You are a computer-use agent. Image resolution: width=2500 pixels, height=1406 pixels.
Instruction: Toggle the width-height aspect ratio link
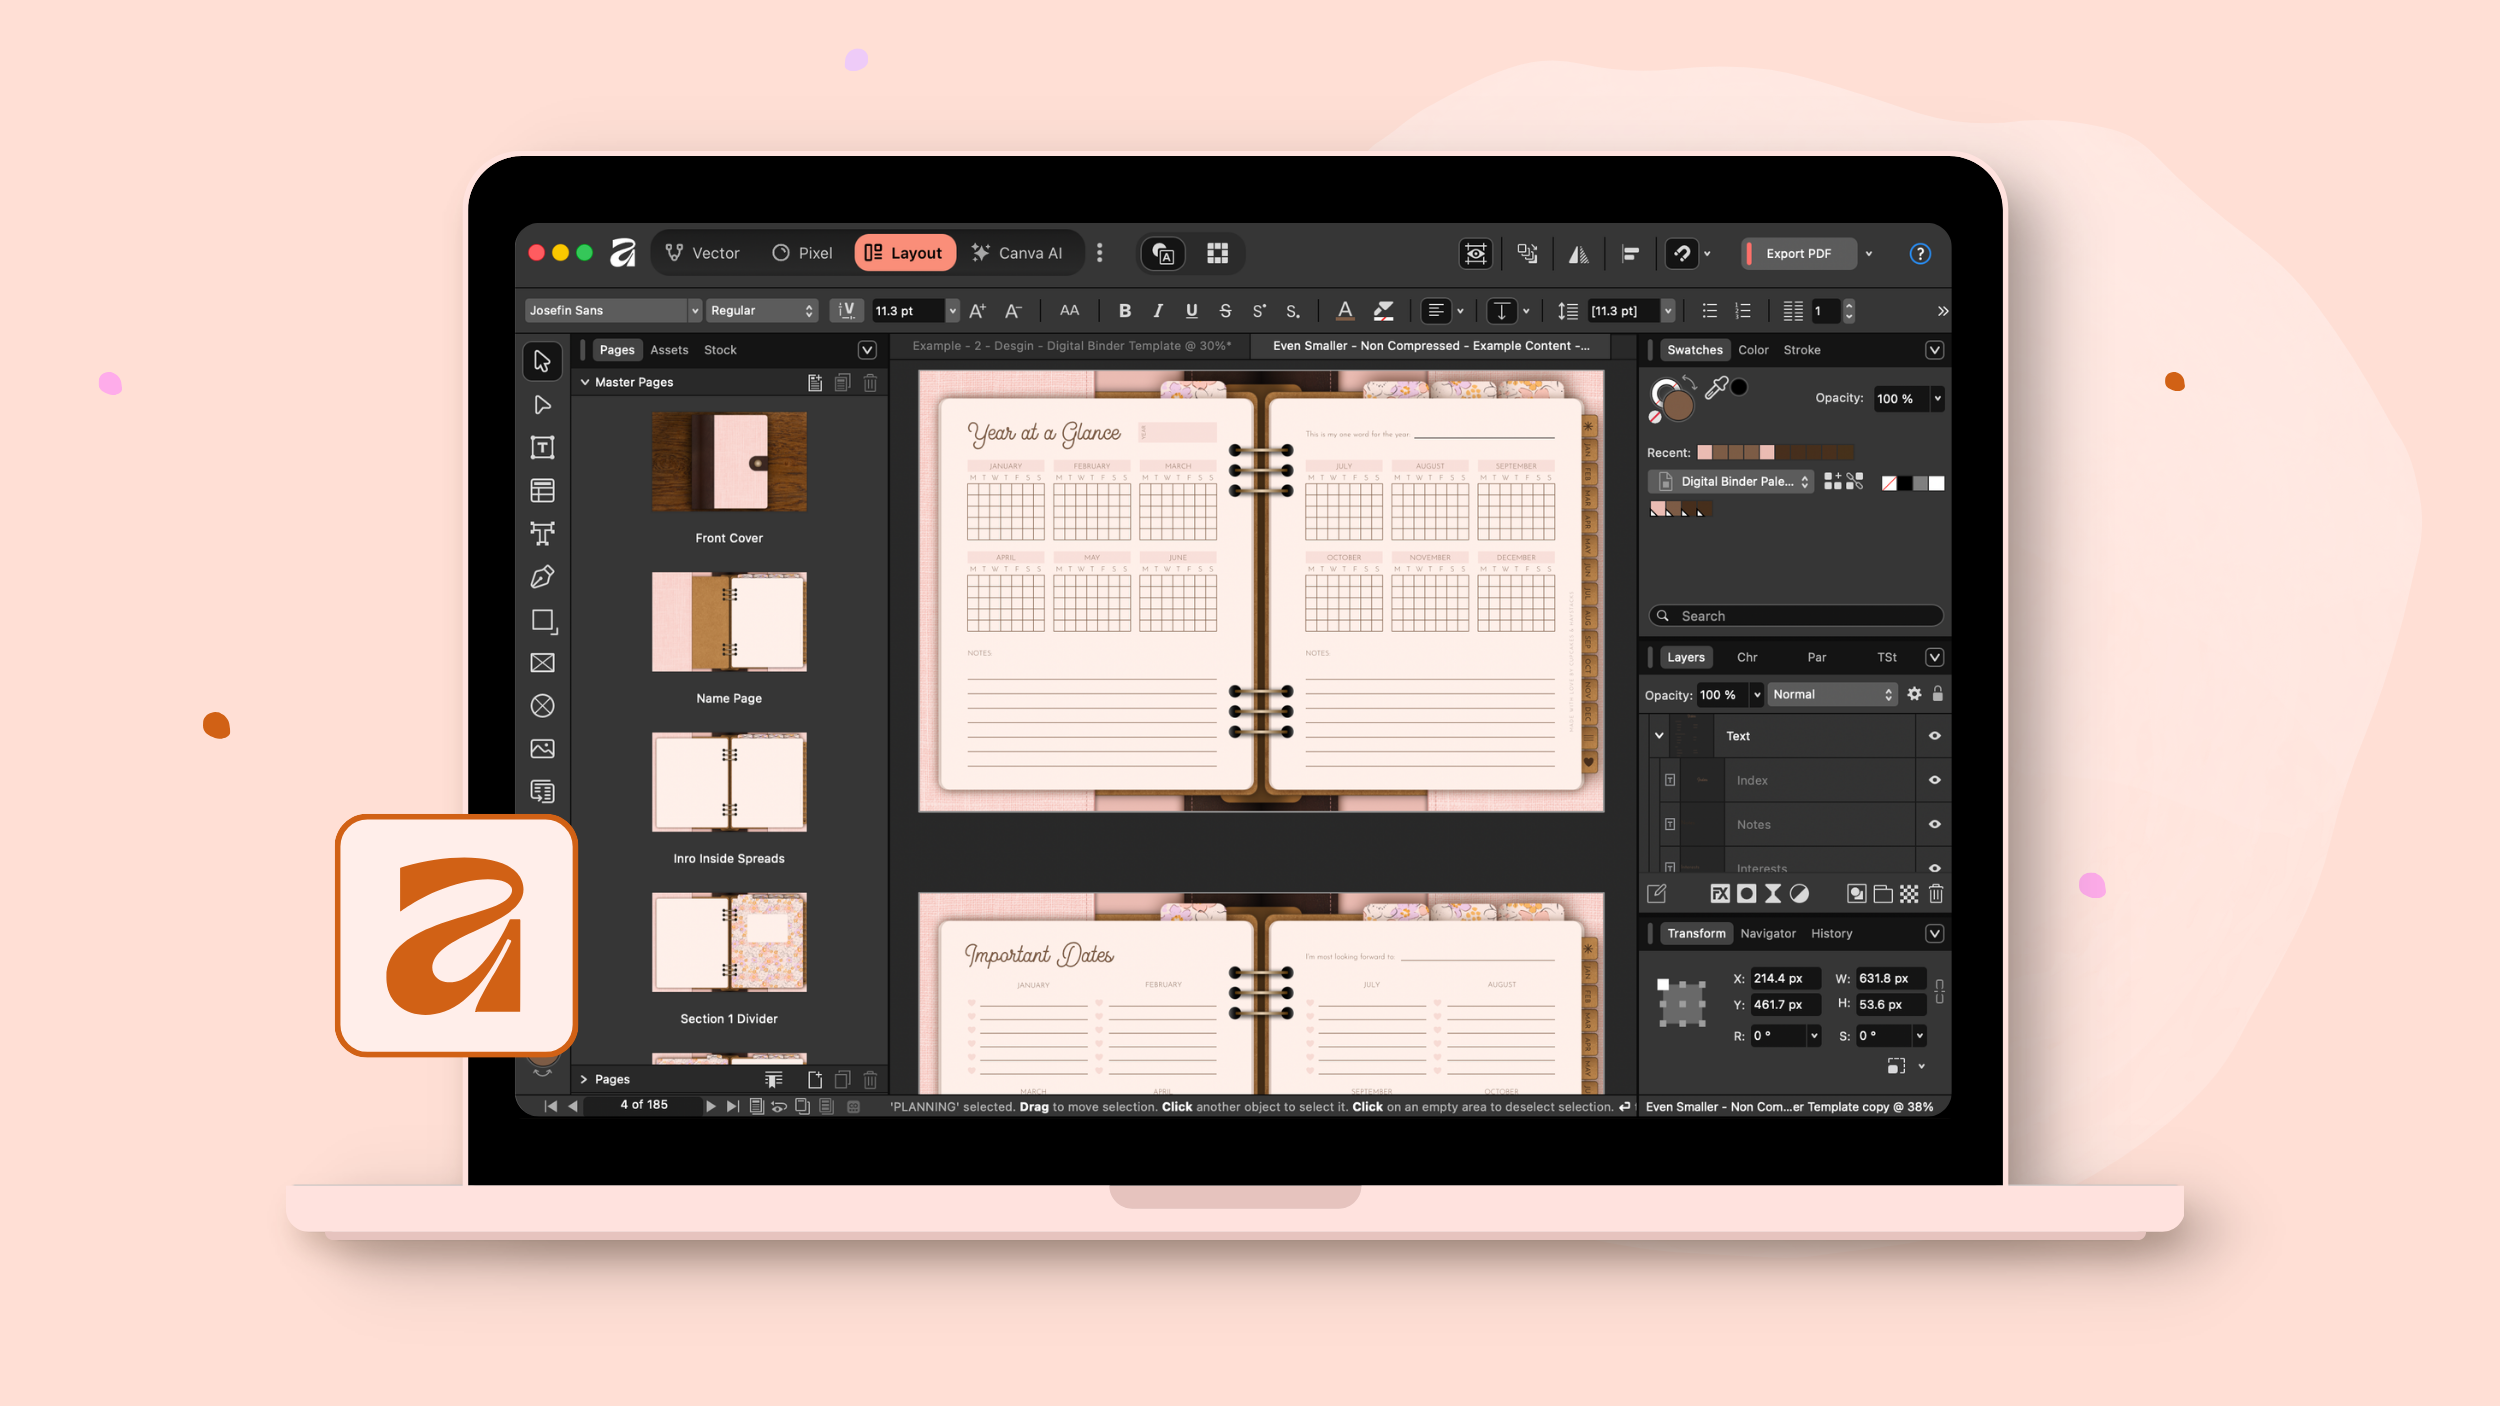[x=1938, y=991]
